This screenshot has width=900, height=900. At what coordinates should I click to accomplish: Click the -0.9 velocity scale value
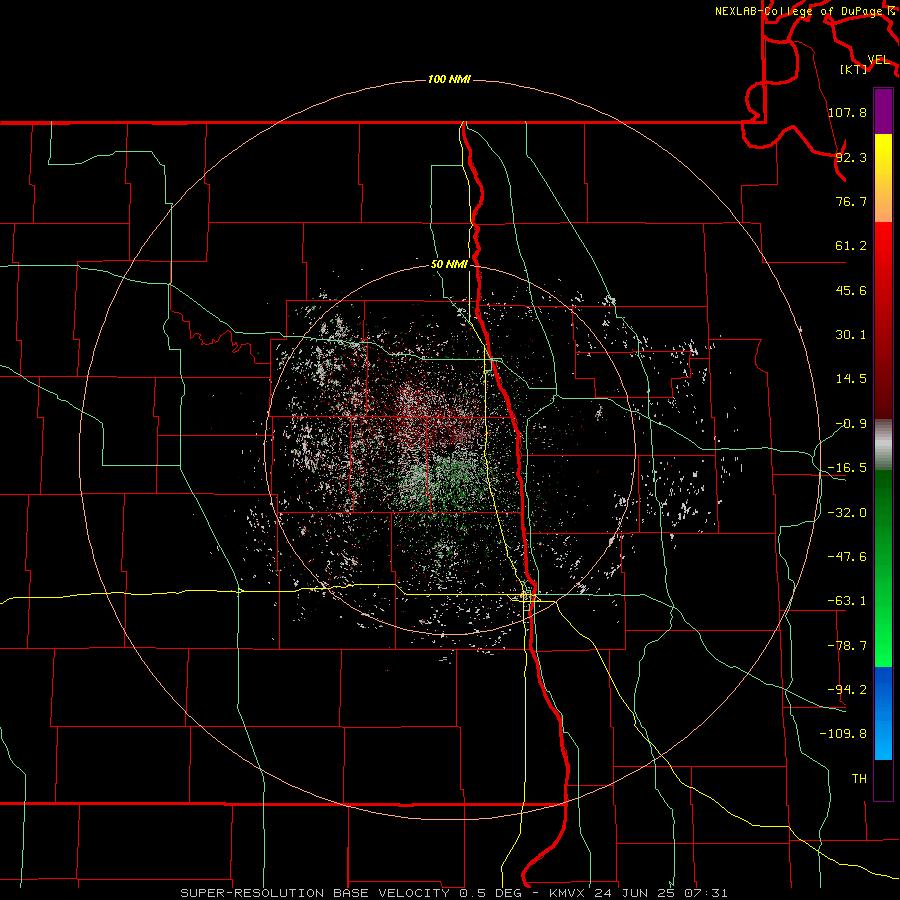(851, 424)
